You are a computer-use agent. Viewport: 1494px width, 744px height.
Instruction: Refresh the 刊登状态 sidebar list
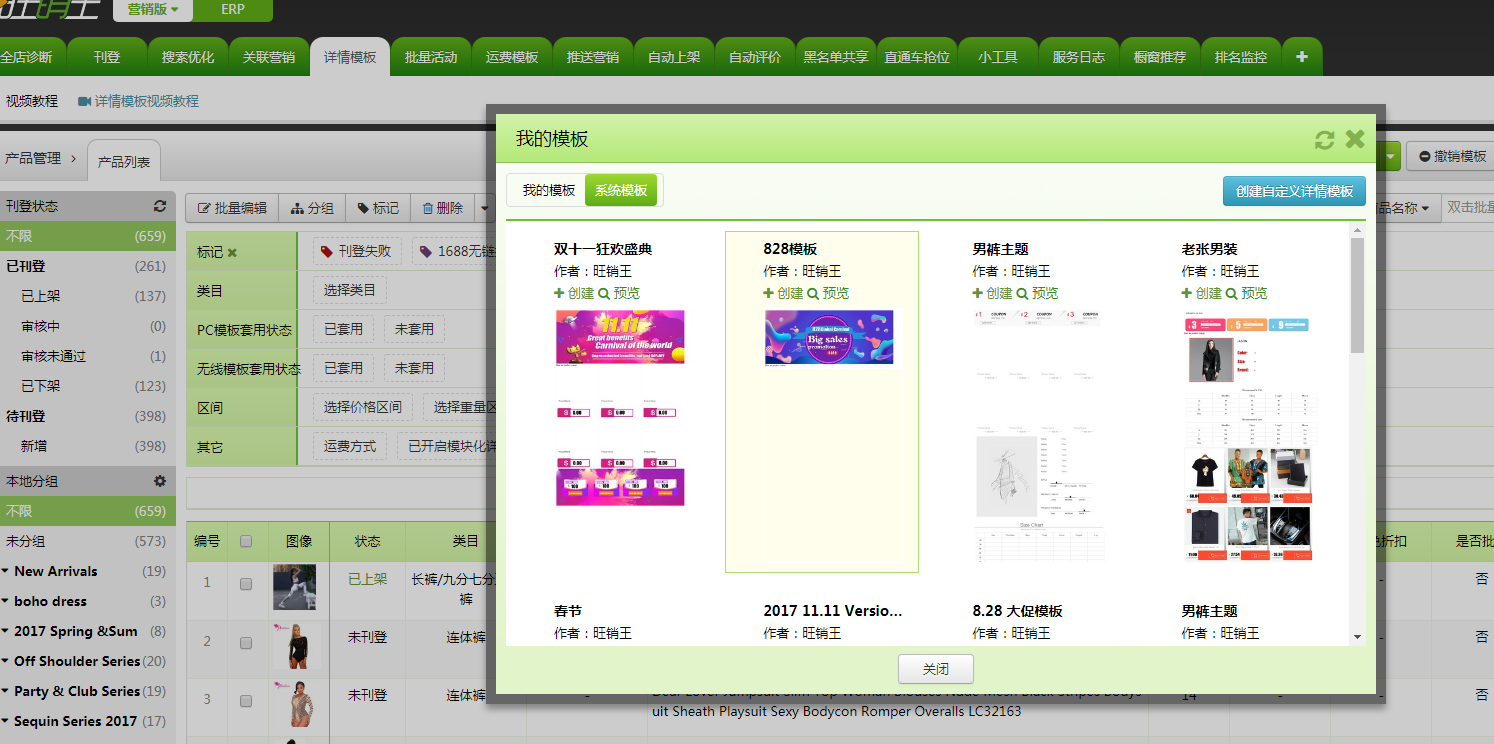click(159, 206)
